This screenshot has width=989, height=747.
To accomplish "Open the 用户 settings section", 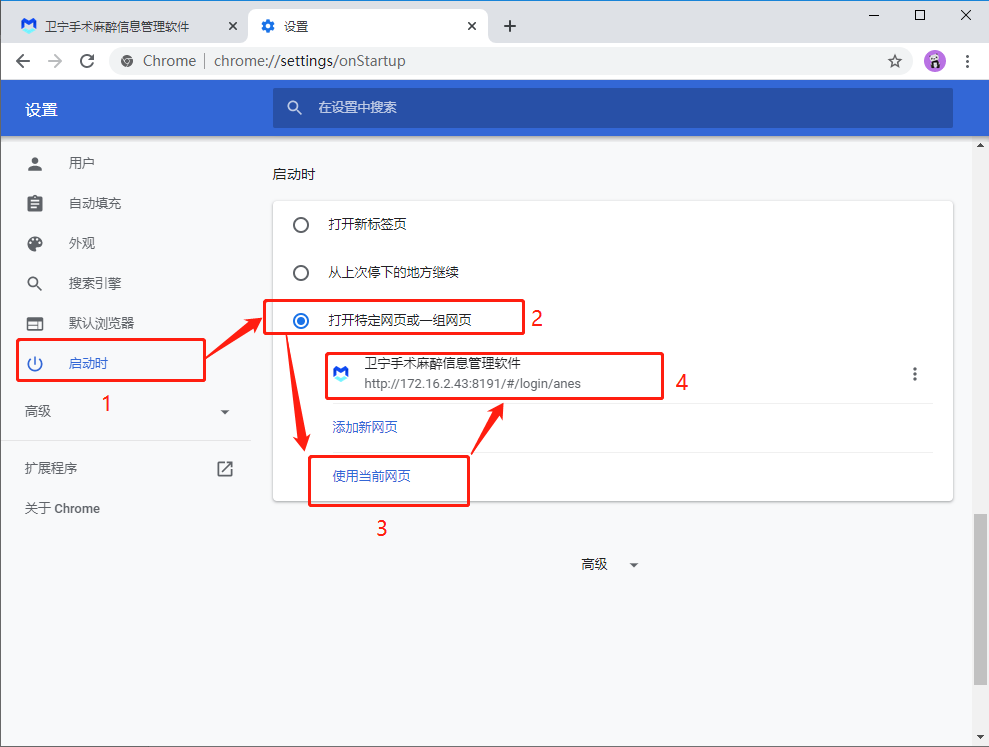I will 81,163.
